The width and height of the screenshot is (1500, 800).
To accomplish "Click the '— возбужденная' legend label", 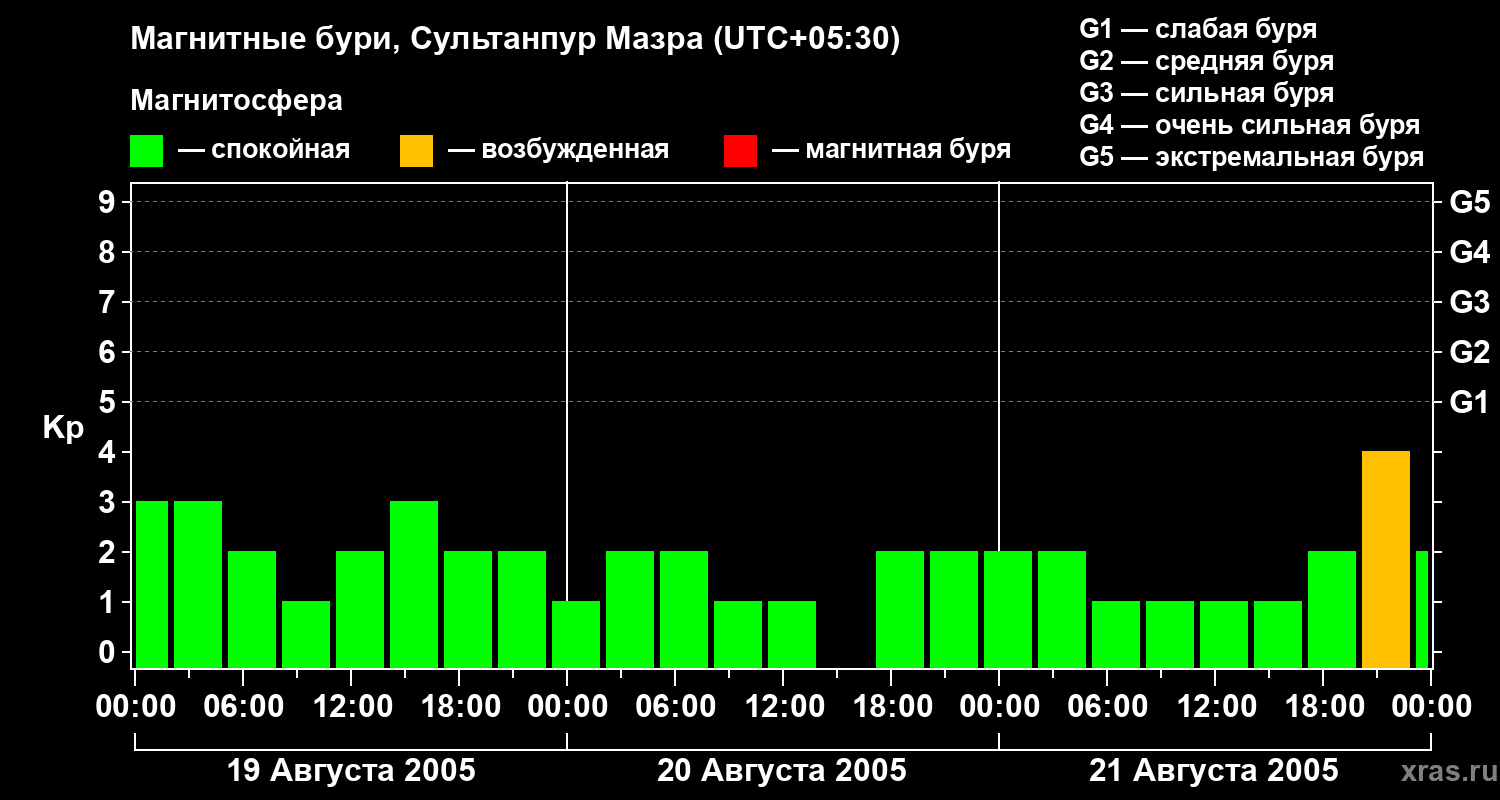I will 558,151.
